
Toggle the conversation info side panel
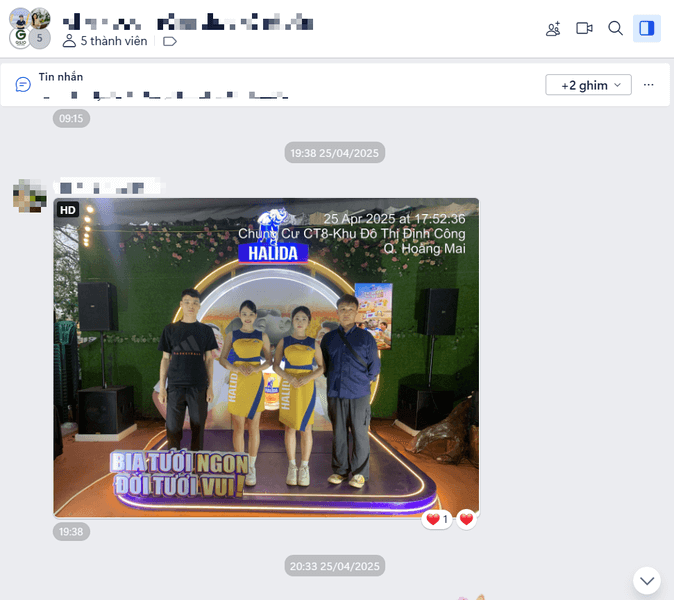point(646,29)
